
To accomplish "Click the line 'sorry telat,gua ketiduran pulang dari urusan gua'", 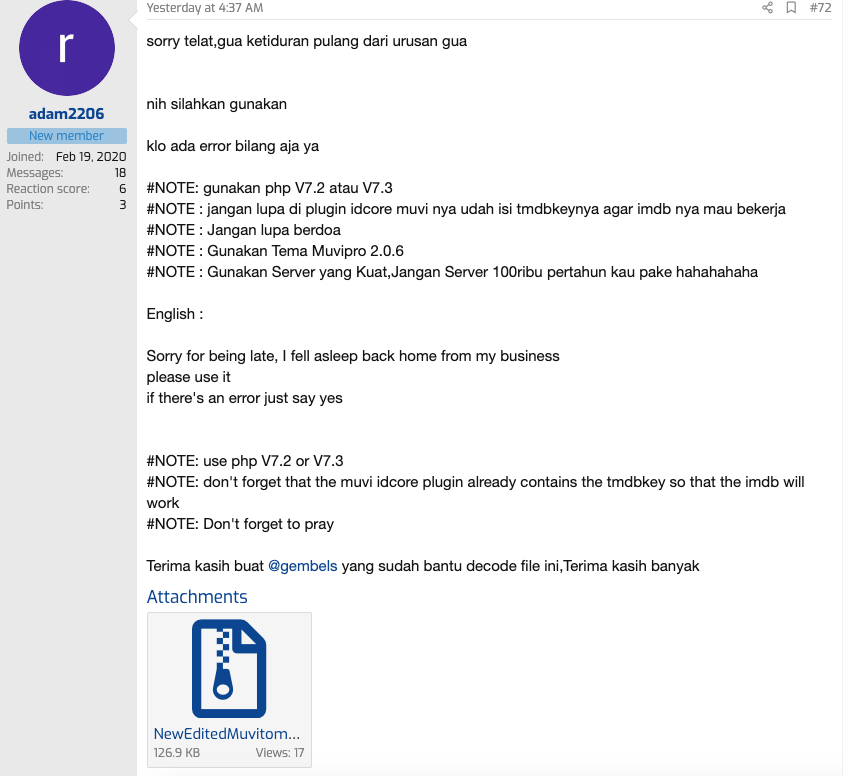I will click(x=306, y=41).
